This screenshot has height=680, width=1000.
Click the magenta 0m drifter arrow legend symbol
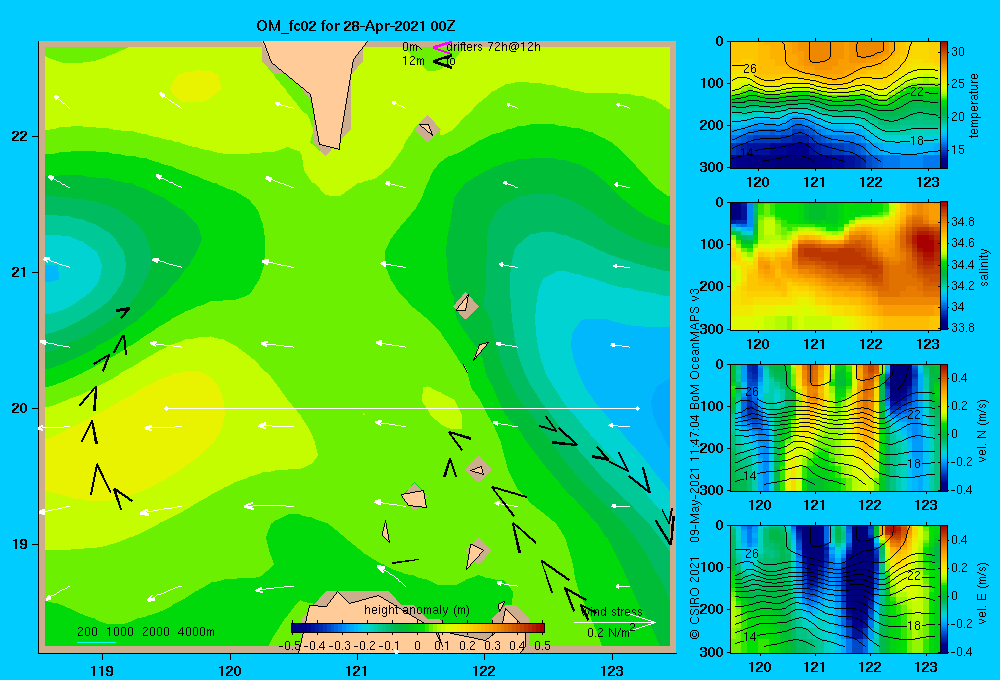[x=442, y=47]
